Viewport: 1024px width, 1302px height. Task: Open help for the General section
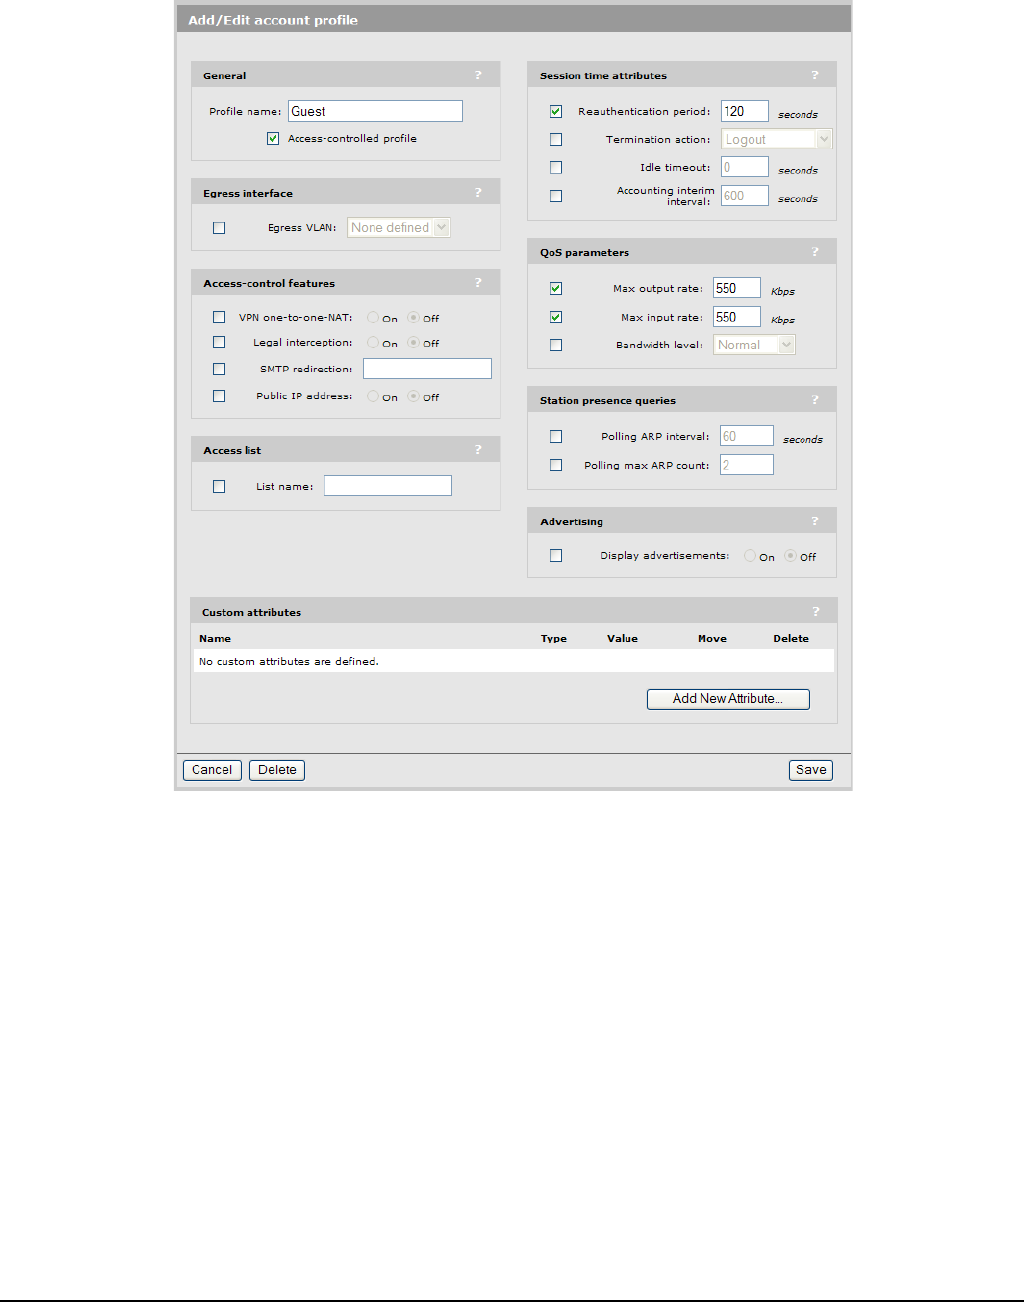click(x=478, y=75)
